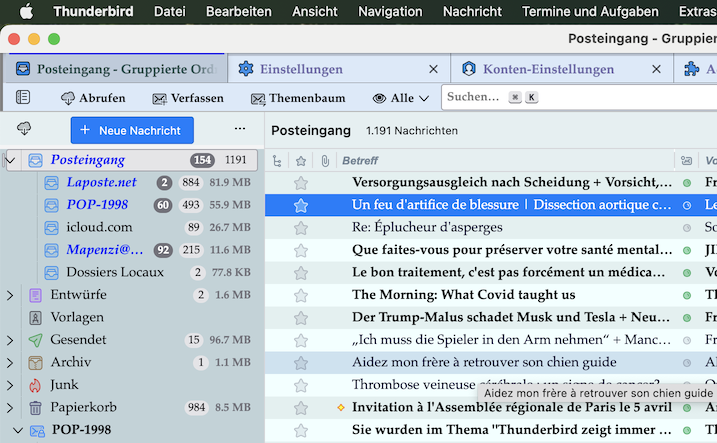Toggle the spaces toolbar icon
The width and height of the screenshot is (717, 443).
pos(23,97)
